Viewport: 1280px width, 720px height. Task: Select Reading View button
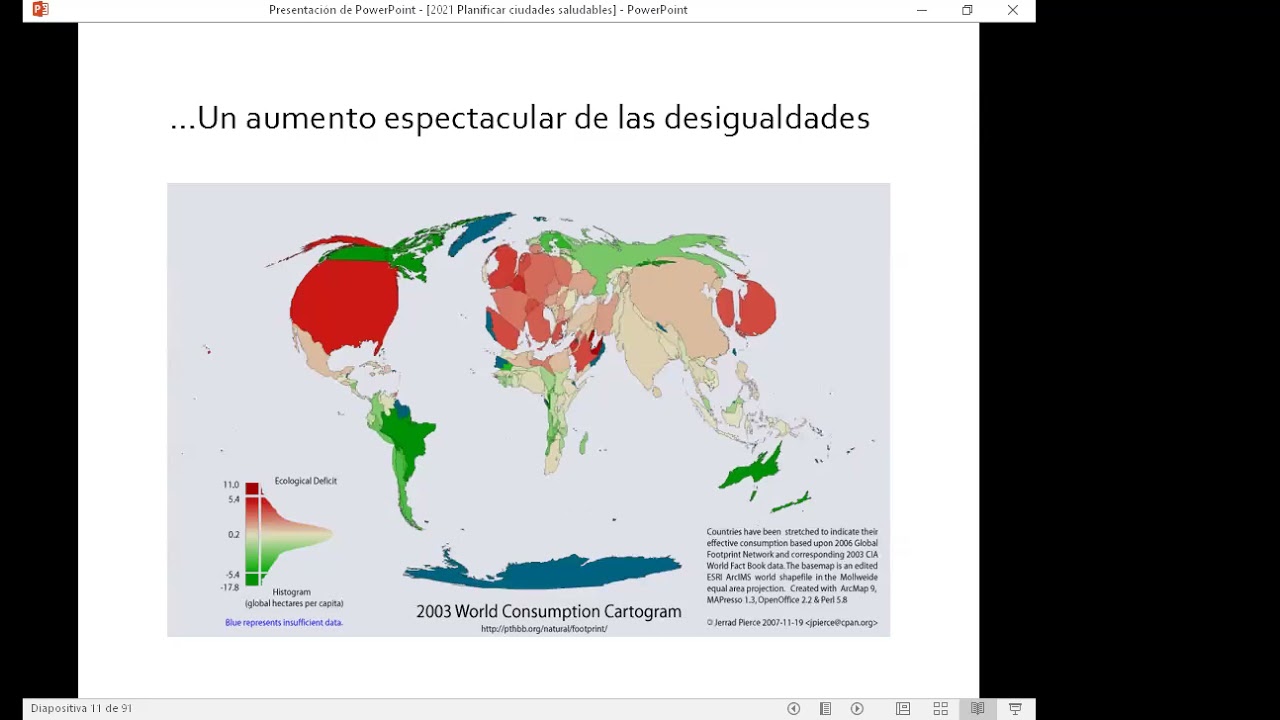coord(977,708)
